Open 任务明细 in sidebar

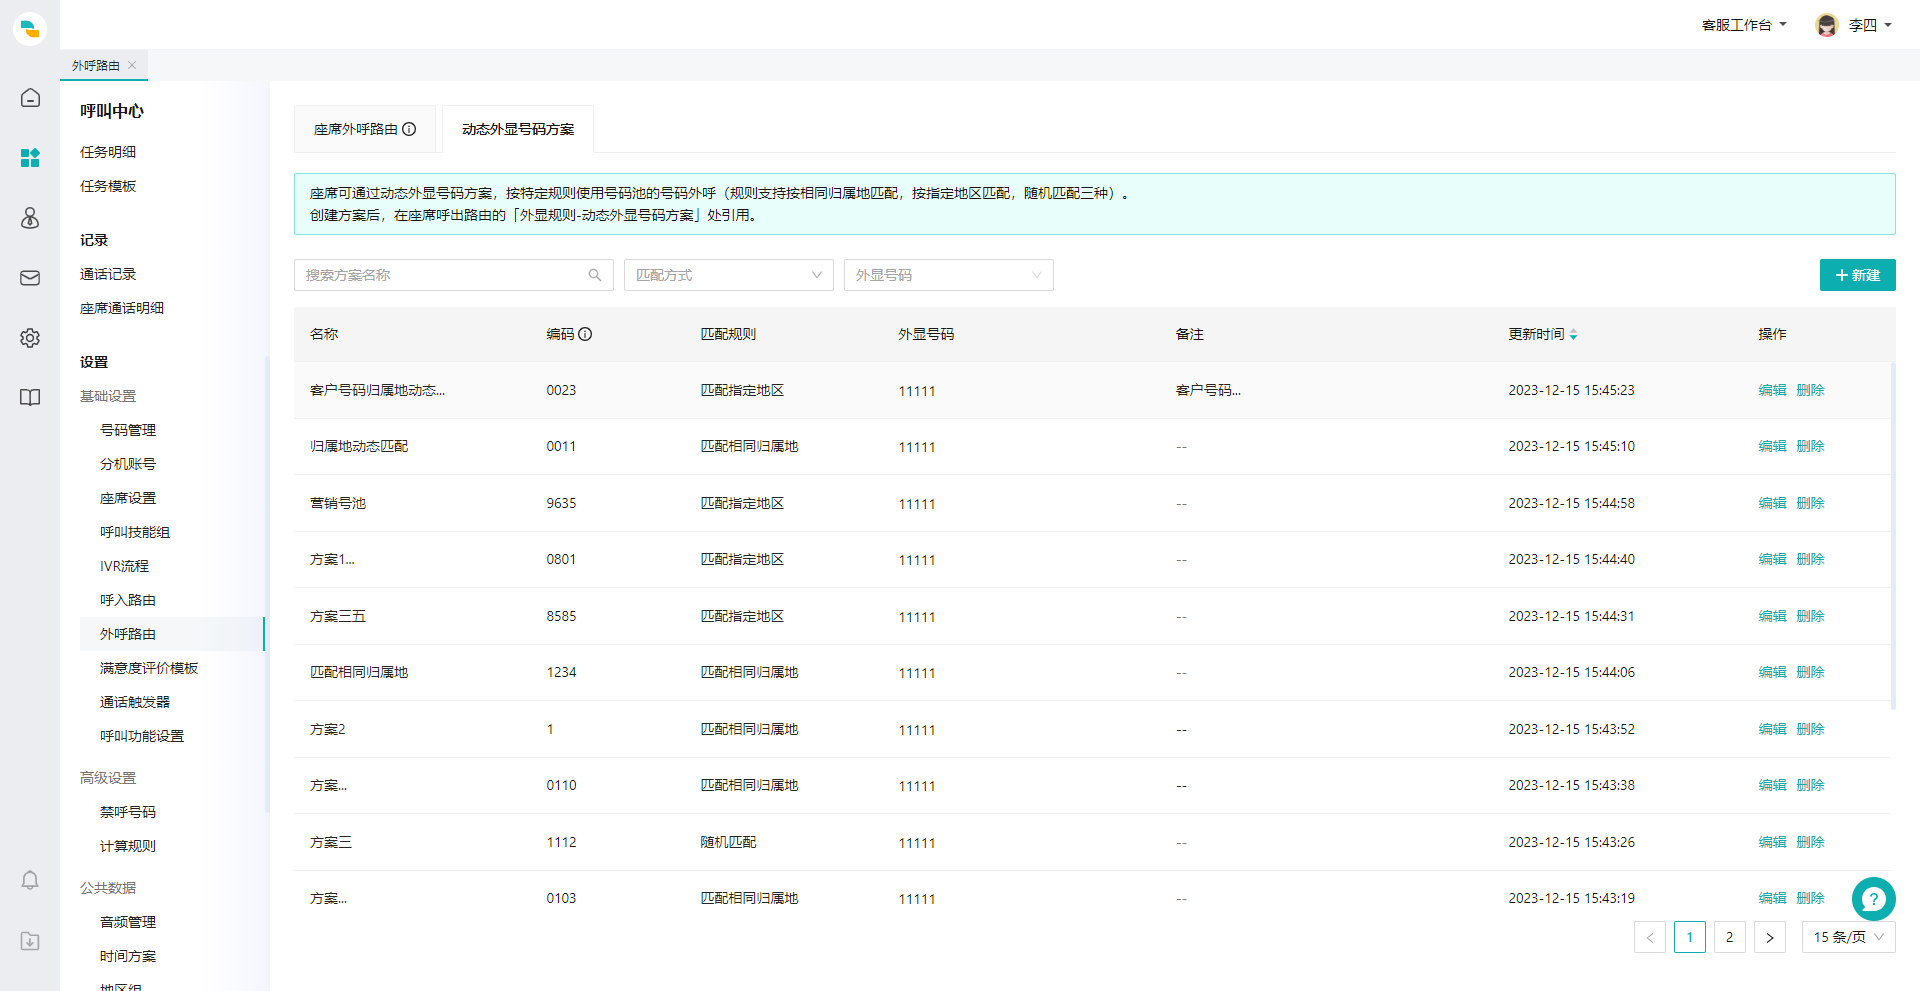coord(108,152)
